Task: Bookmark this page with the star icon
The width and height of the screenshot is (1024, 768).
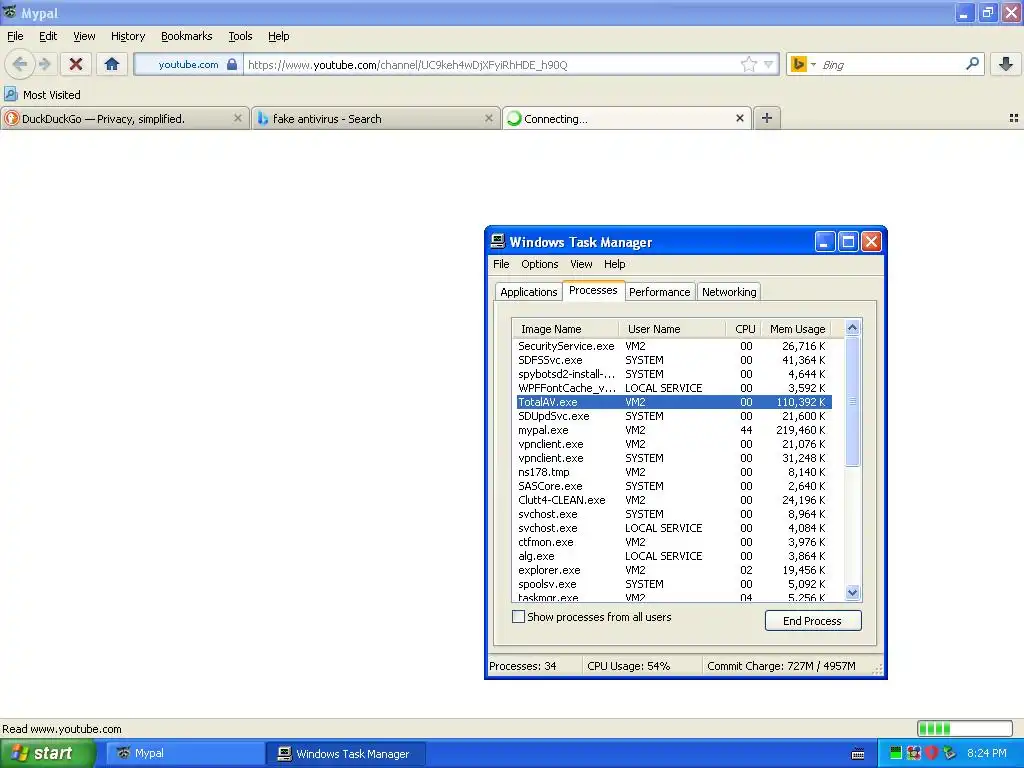Action: (748, 64)
